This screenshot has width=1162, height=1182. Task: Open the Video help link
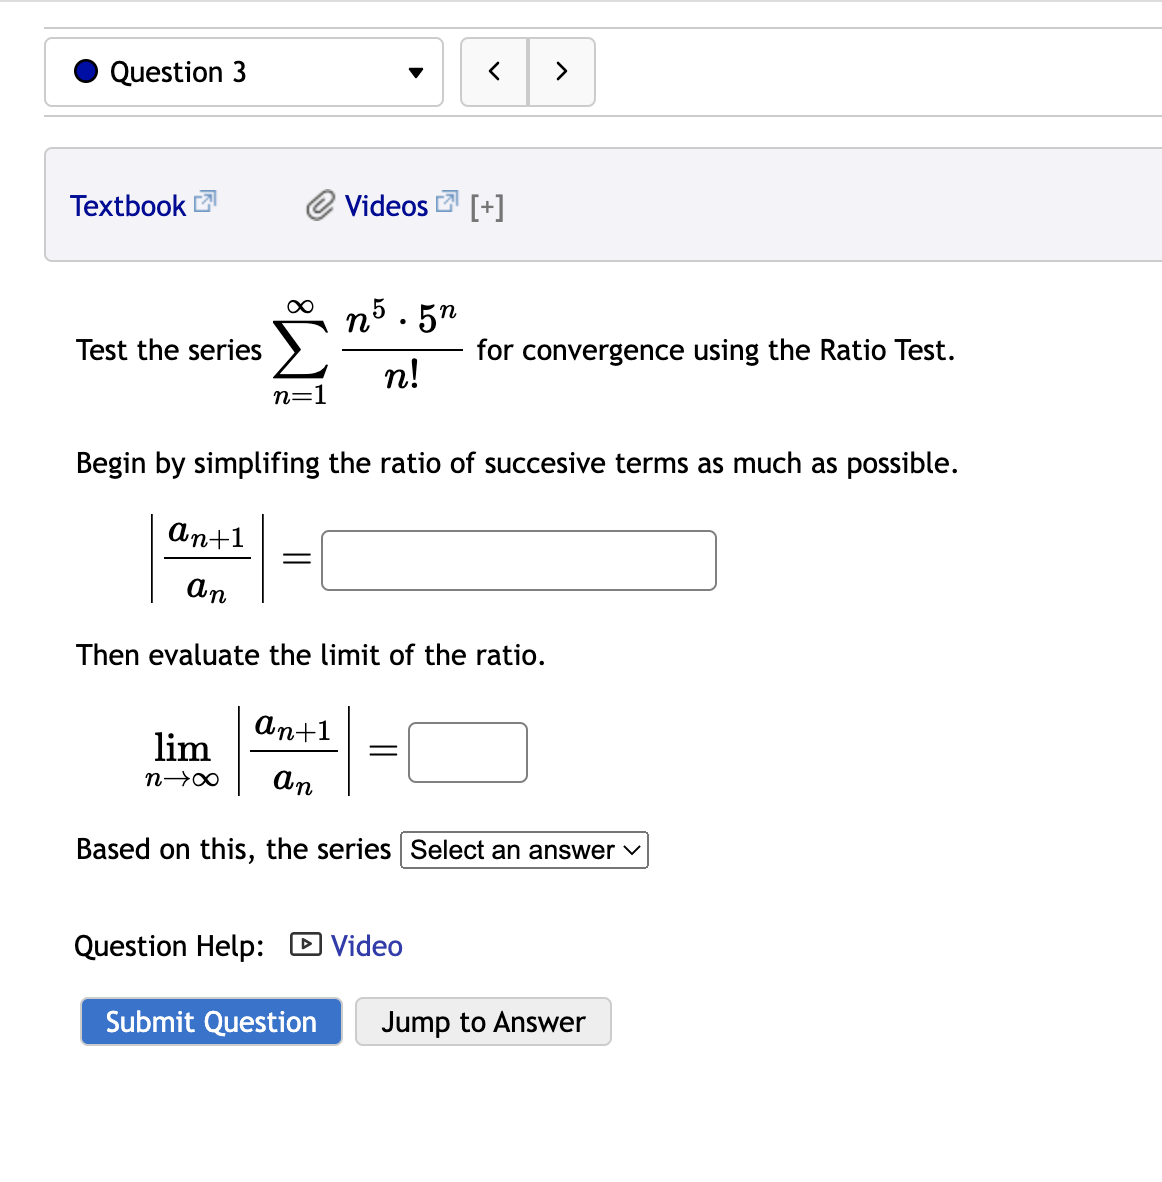coord(366,945)
